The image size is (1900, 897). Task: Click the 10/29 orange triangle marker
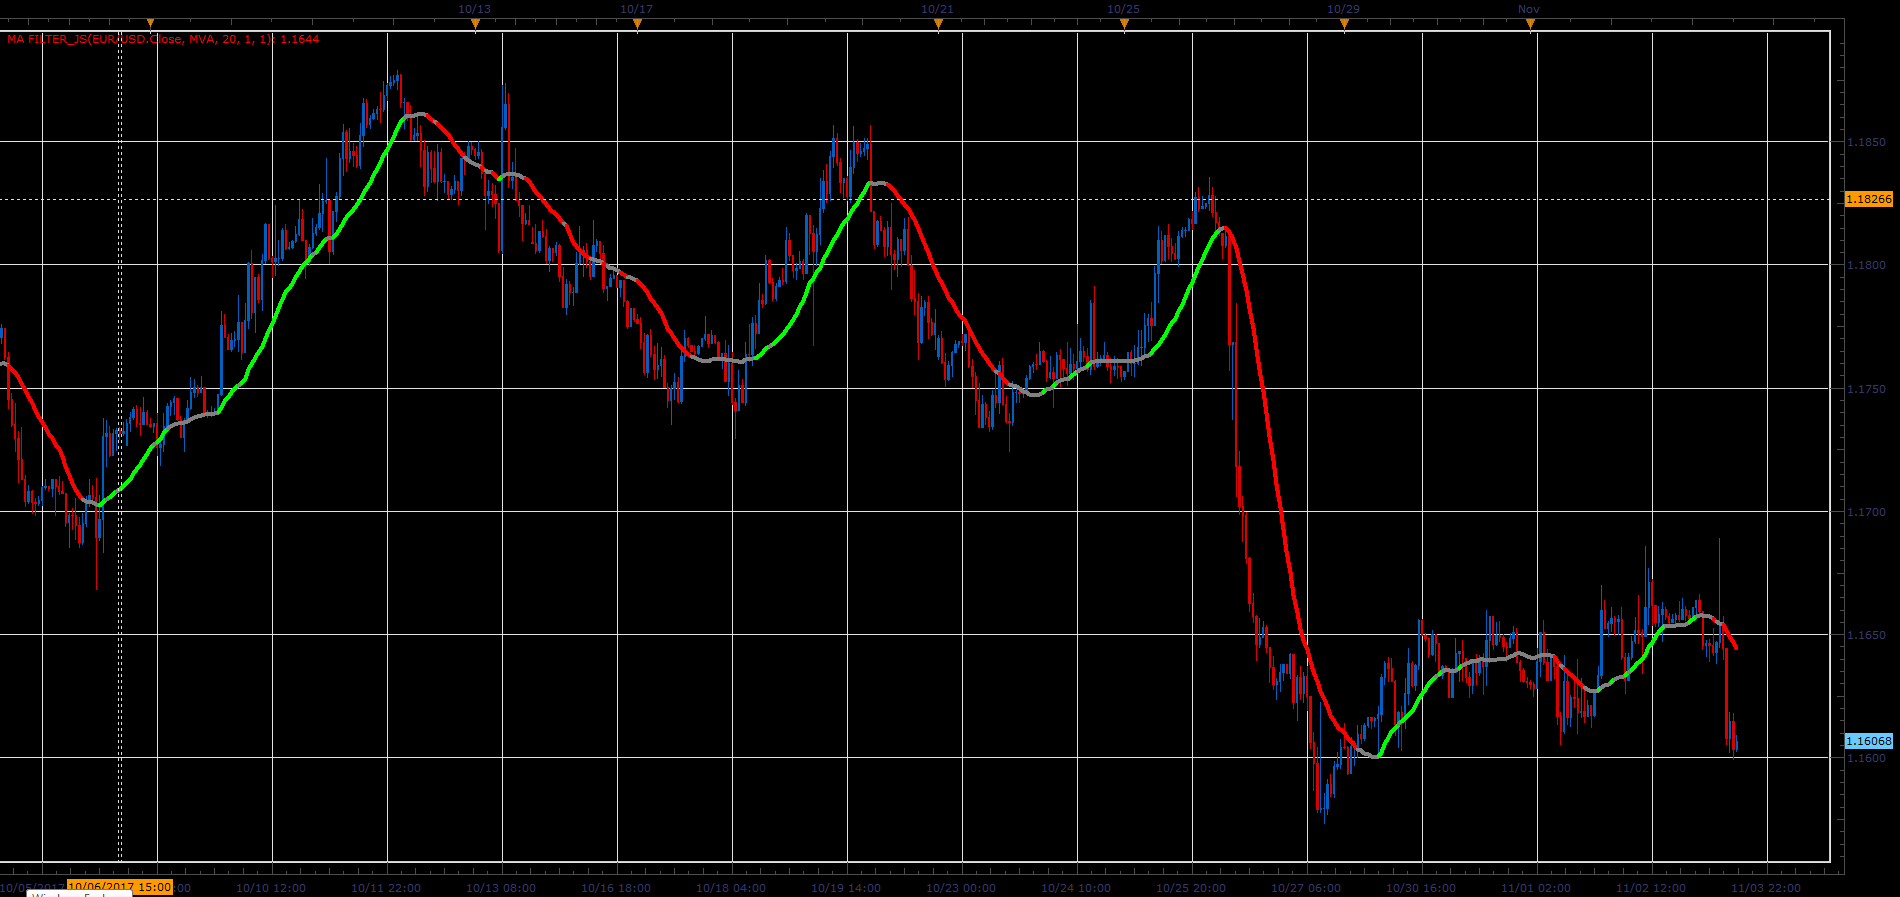[x=1344, y=24]
